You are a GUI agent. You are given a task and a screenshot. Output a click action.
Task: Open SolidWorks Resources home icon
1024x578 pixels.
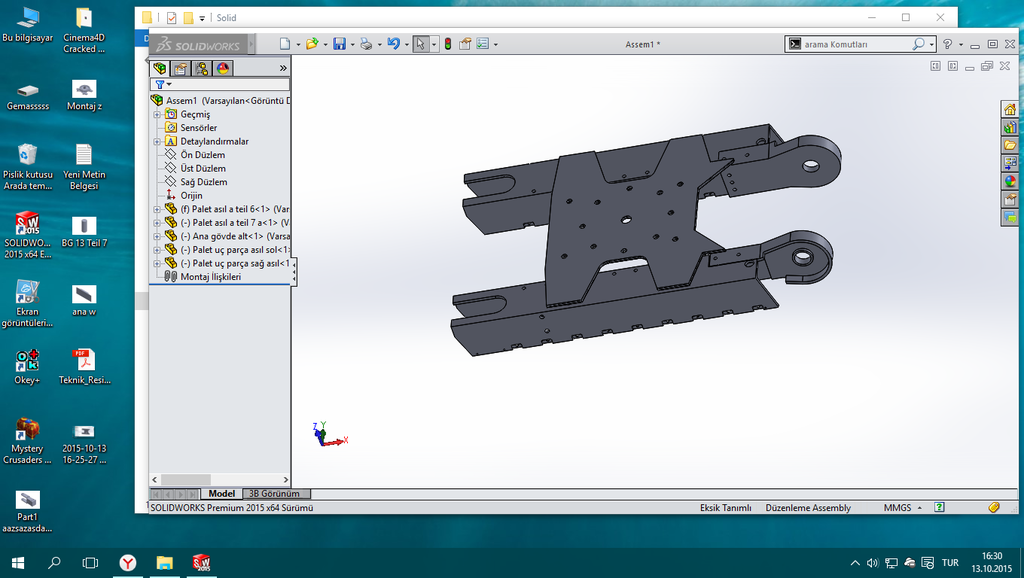[1010, 110]
